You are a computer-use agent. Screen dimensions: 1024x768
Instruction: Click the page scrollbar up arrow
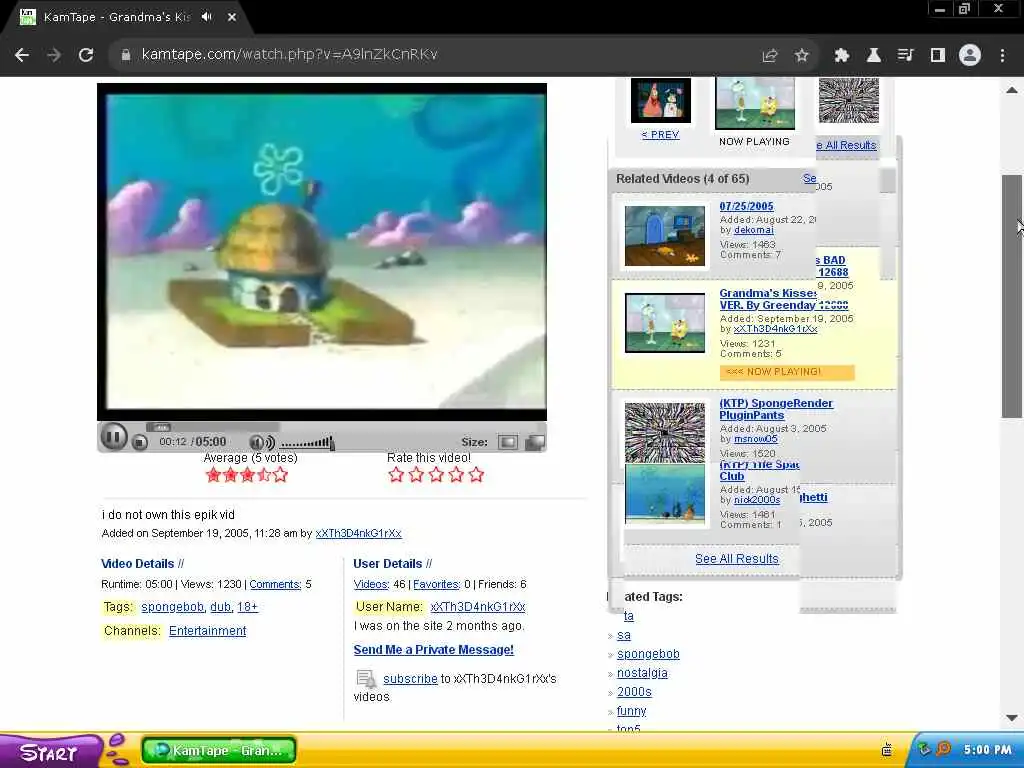point(1012,90)
